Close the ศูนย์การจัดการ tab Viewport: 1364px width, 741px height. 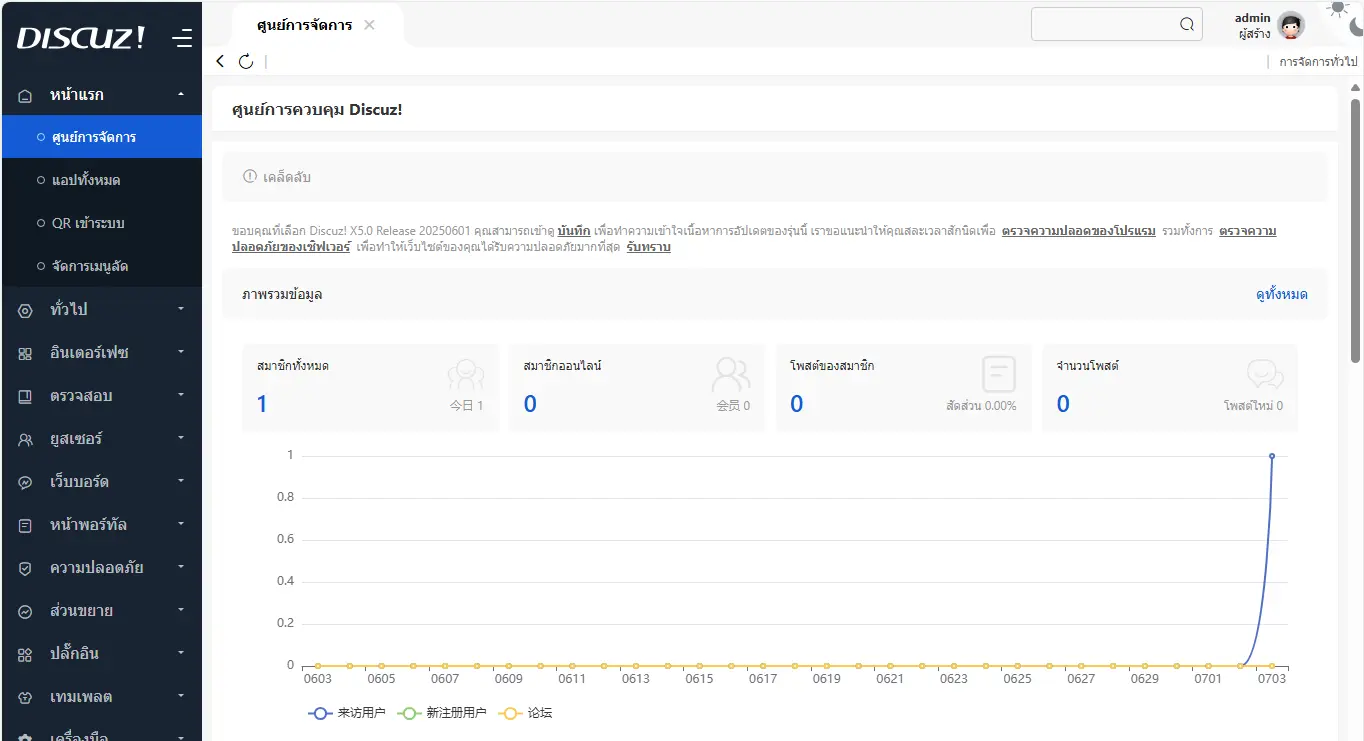tap(369, 25)
